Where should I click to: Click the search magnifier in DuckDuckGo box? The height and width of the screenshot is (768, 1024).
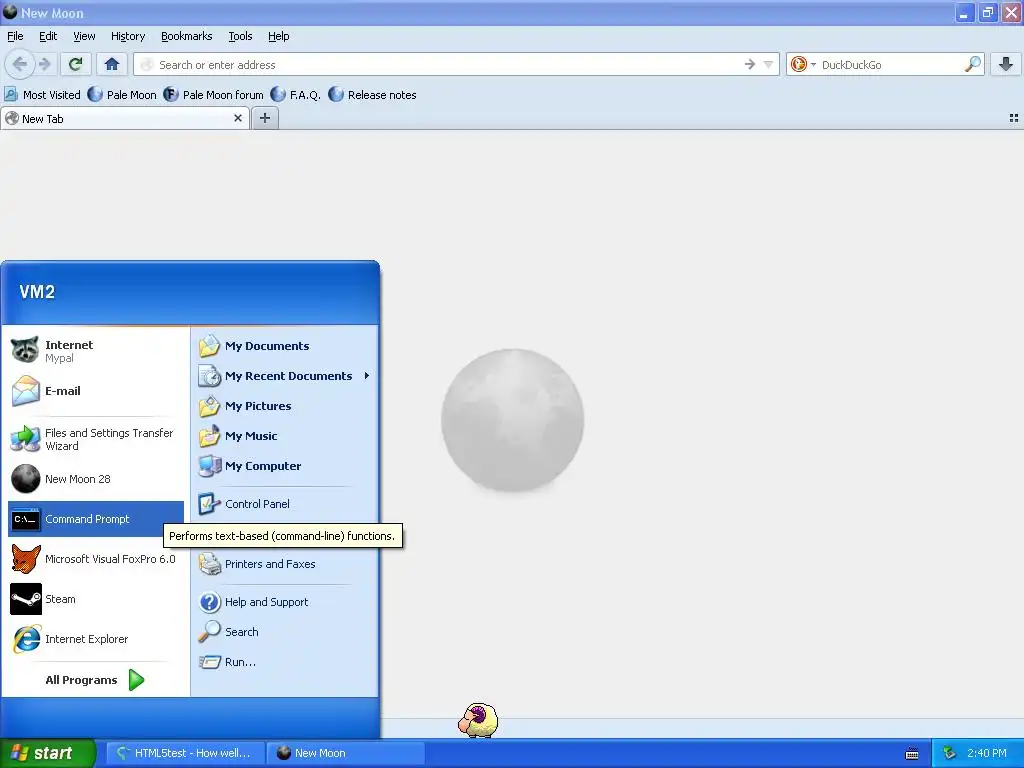pos(972,64)
